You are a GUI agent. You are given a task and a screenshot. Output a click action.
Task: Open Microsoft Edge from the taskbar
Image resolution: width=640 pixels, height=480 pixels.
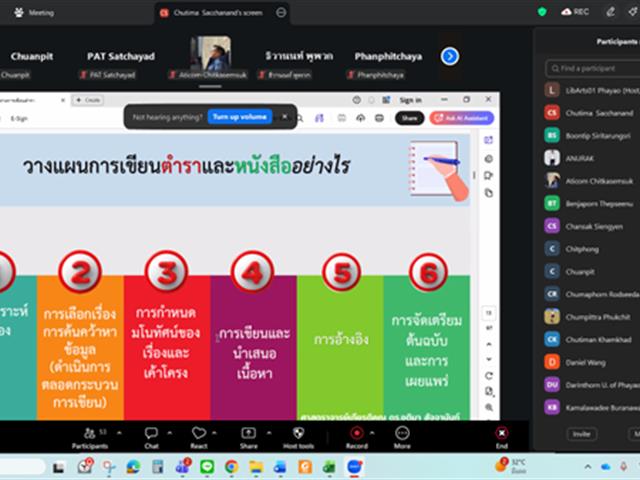point(133,467)
